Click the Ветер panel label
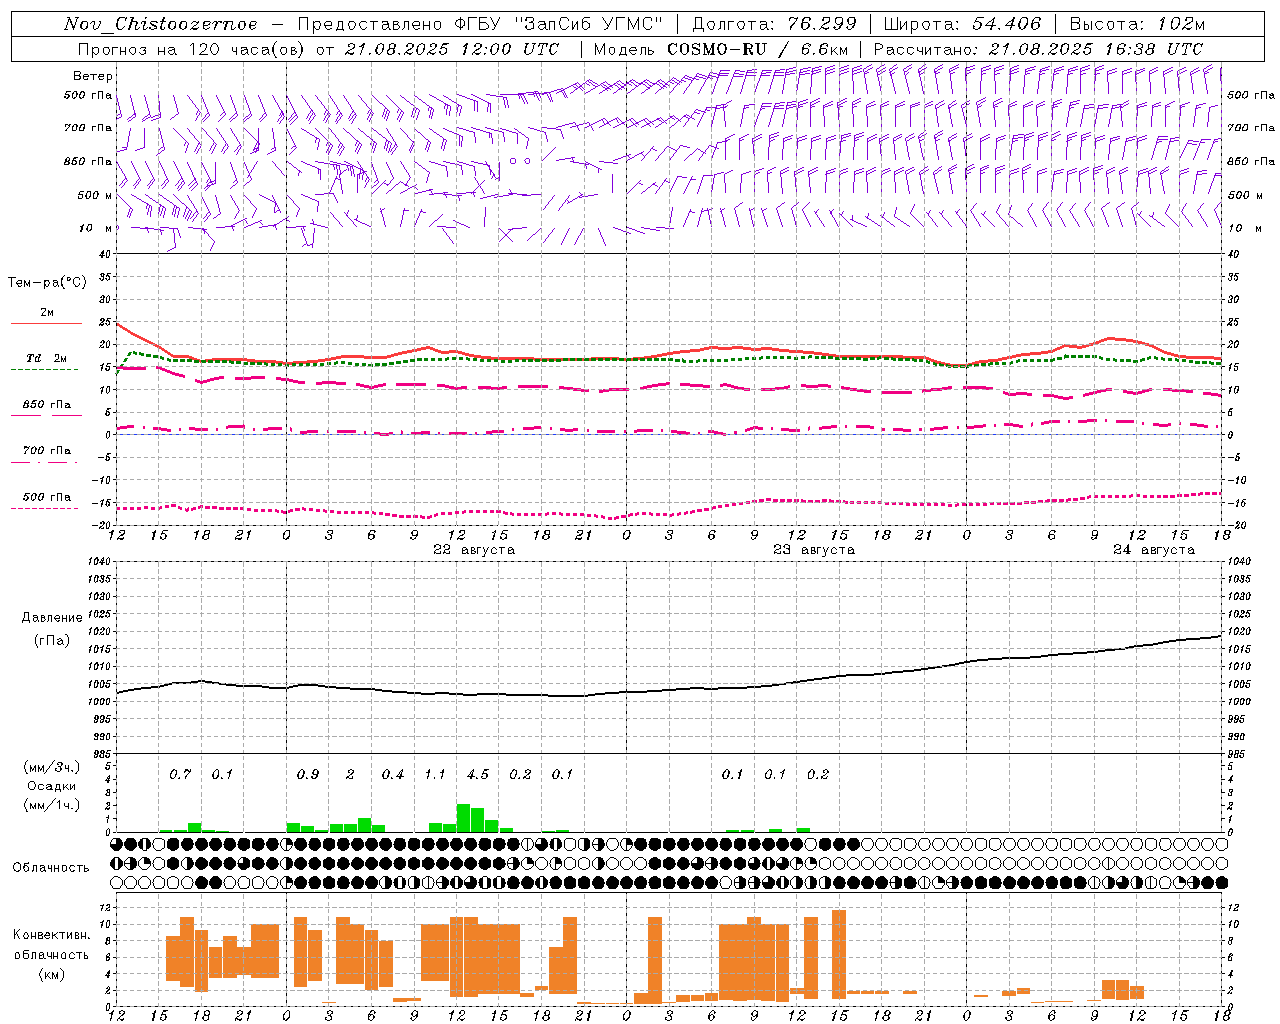 [x=93, y=76]
